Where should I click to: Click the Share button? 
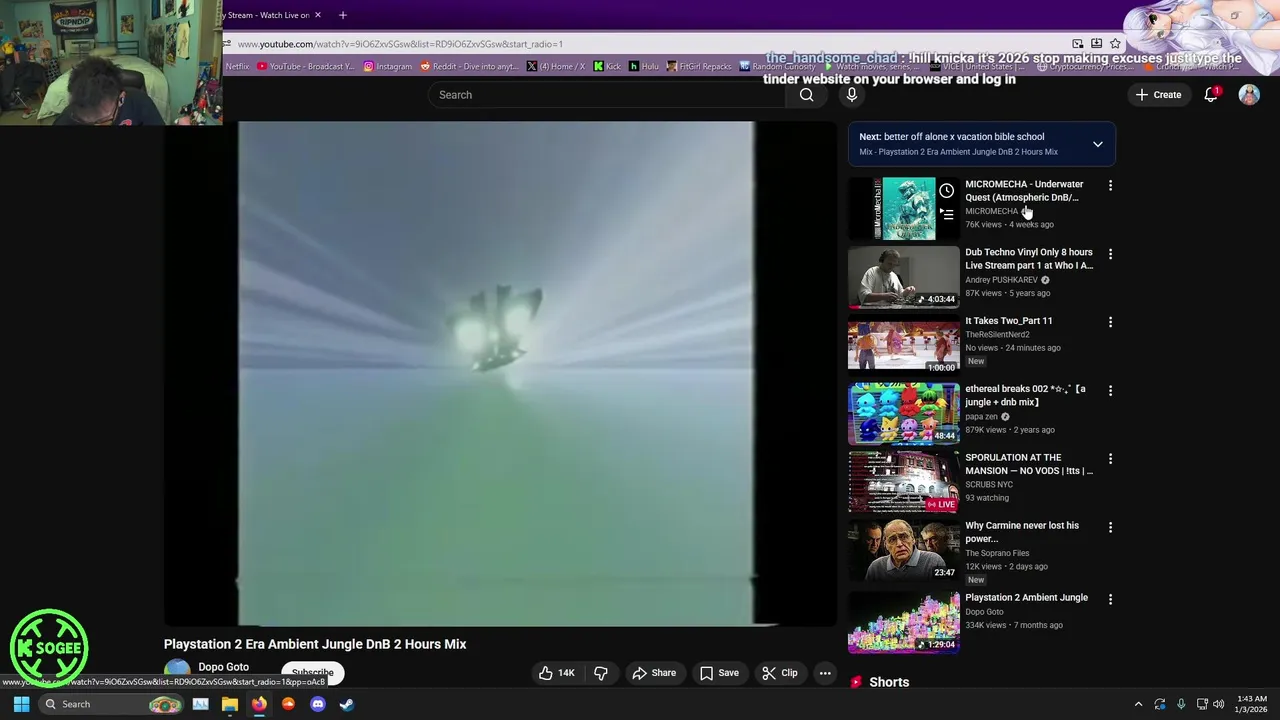(x=654, y=673)
